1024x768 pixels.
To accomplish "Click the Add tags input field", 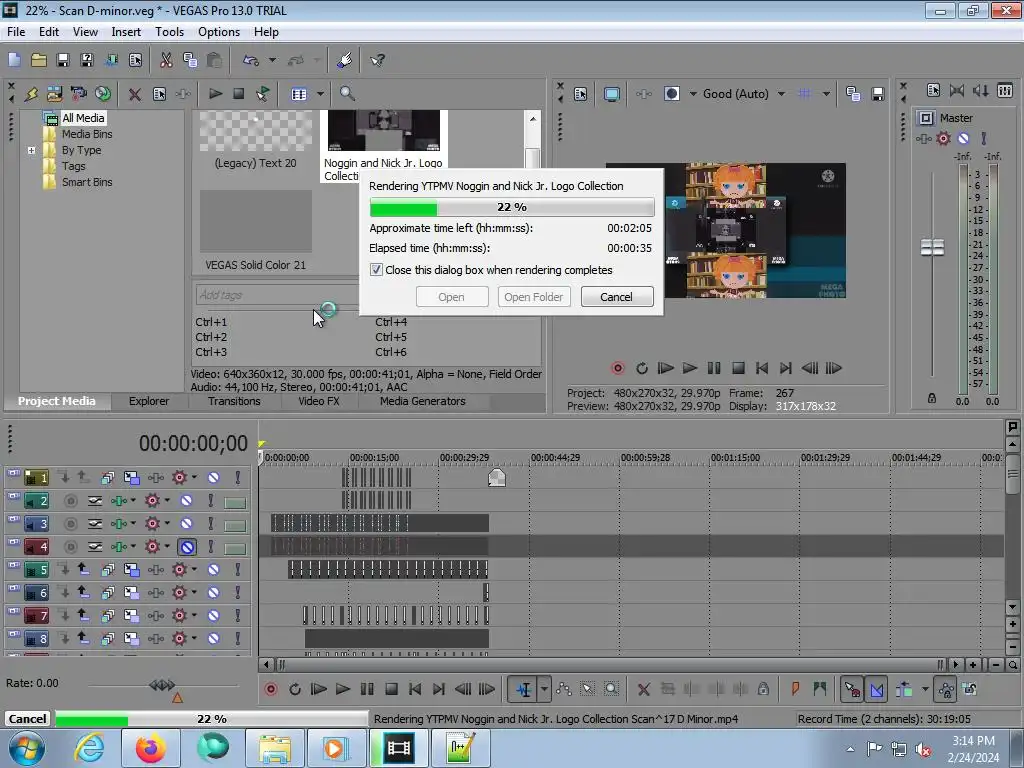I will [277, 295].
